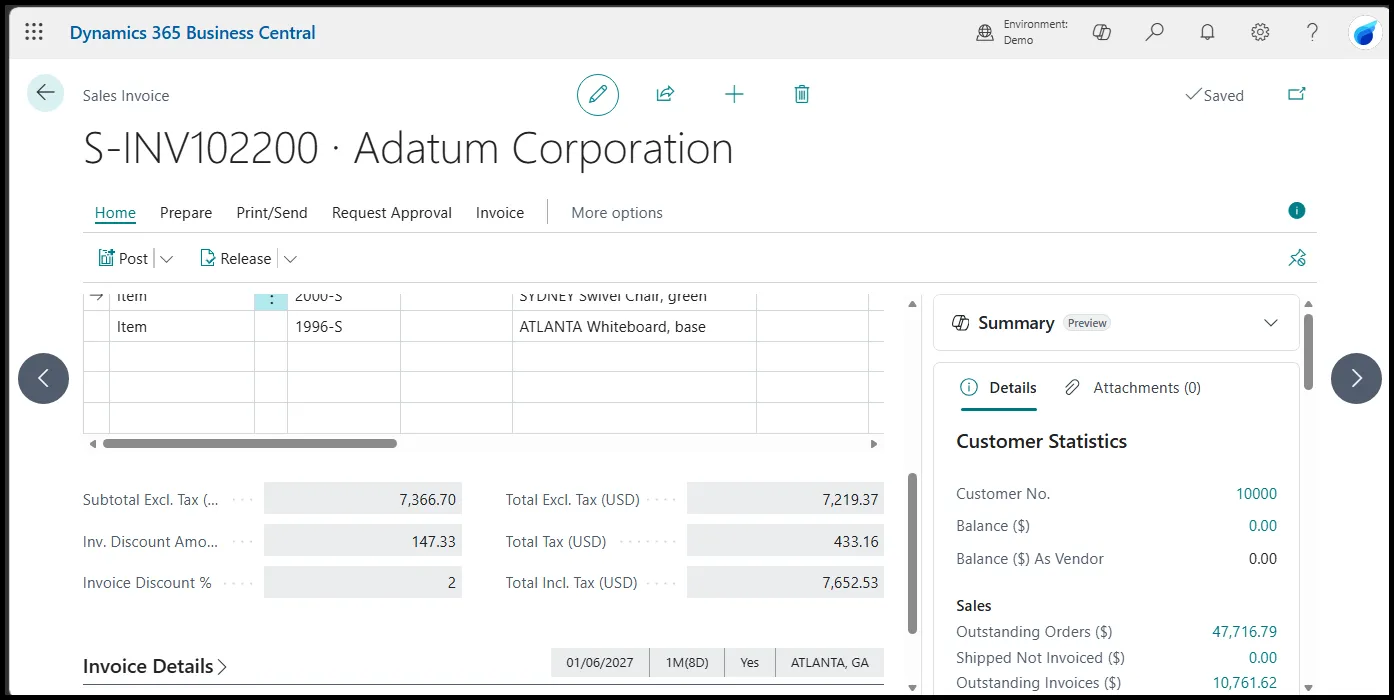Click the grid scroll-left arrow
1394x700 pixels.
pos(92,443)
